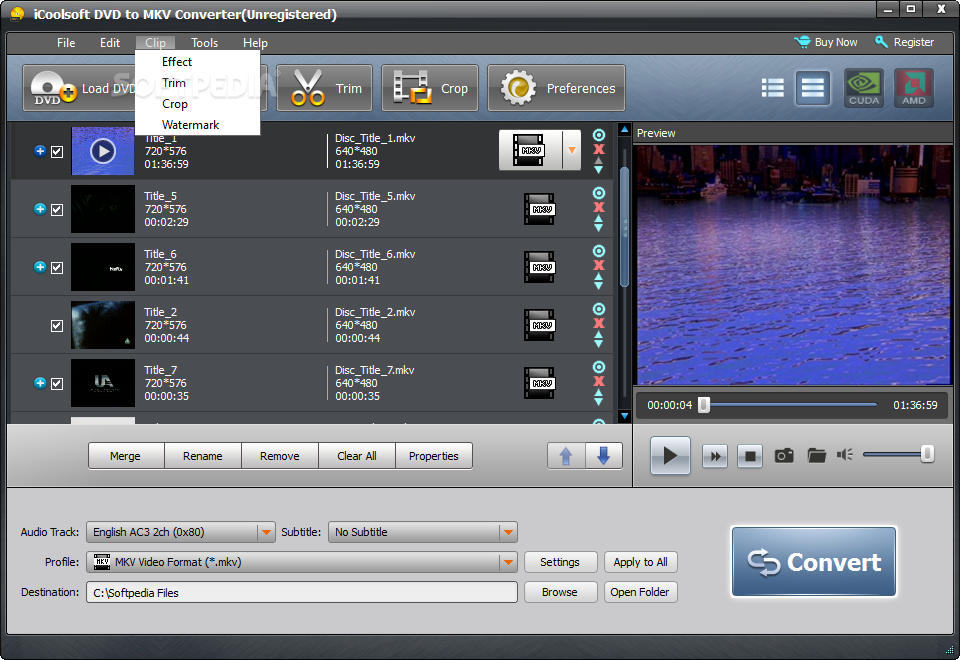Click the red X remove icon for Title_5
960x660 pixels.
(599, 207)
